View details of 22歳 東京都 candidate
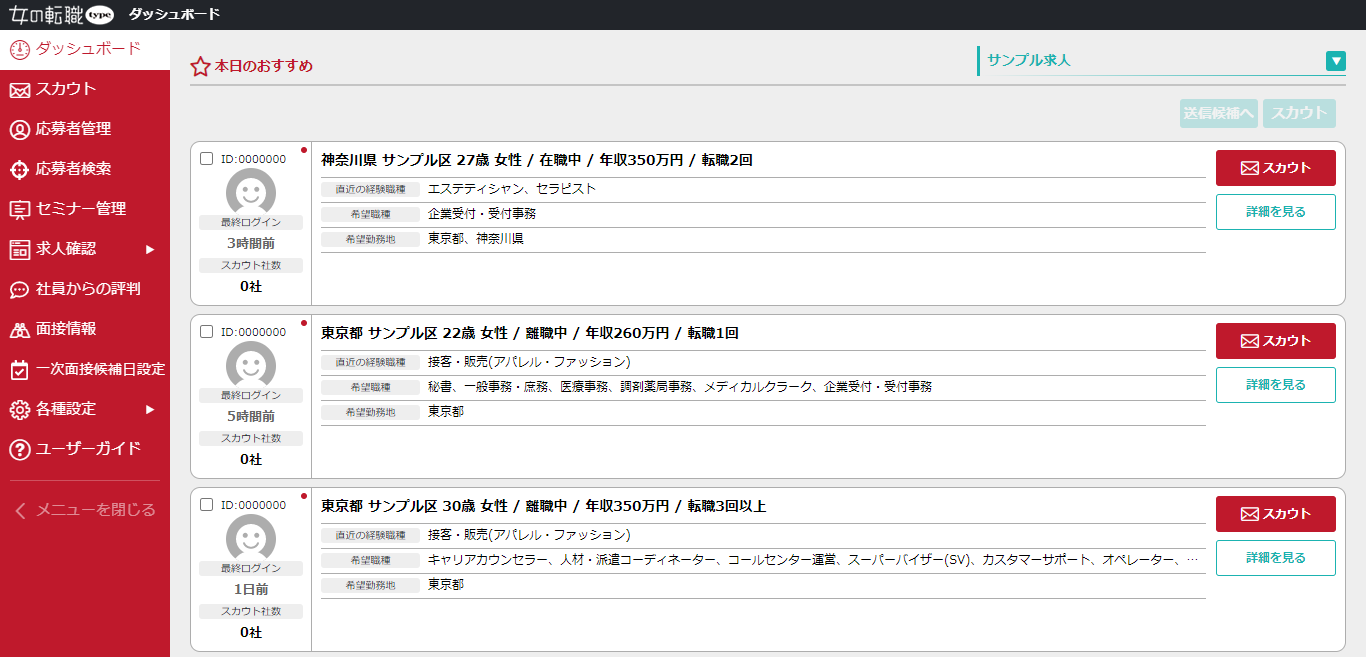 click(x=1275, y=385)
